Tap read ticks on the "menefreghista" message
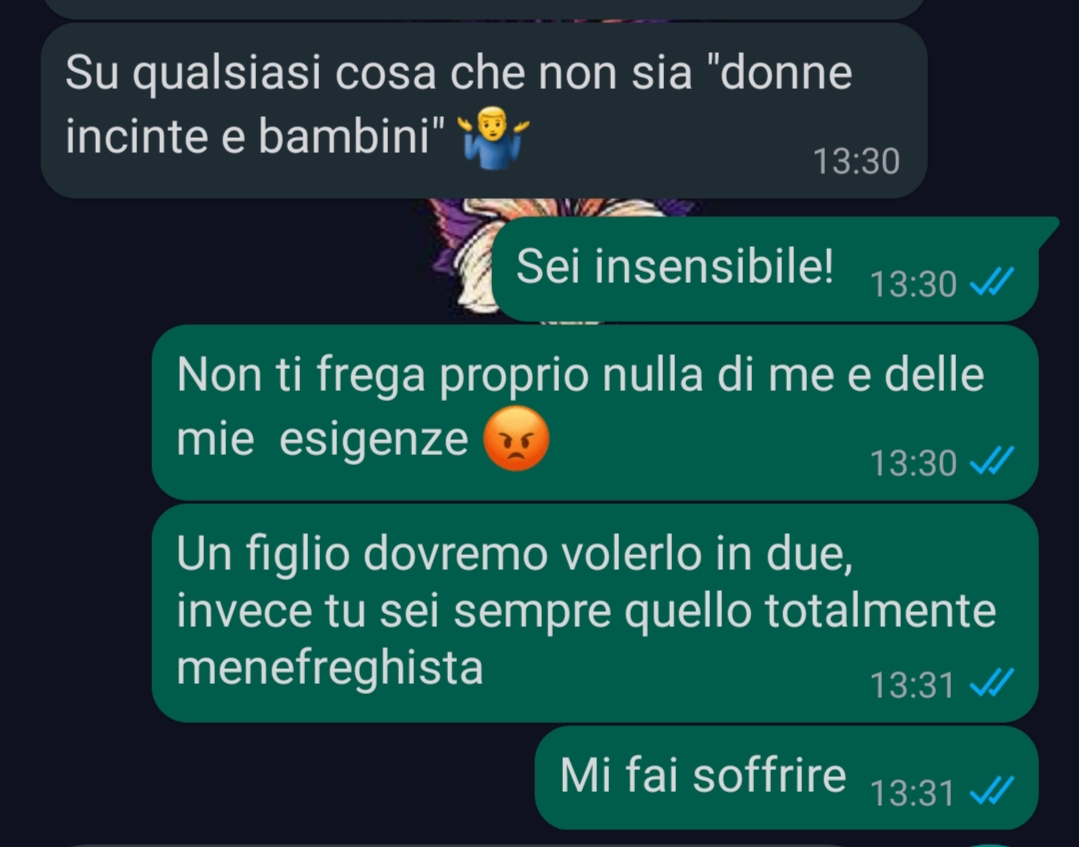This screenshot has height=847, width=1079. point(992,683)
